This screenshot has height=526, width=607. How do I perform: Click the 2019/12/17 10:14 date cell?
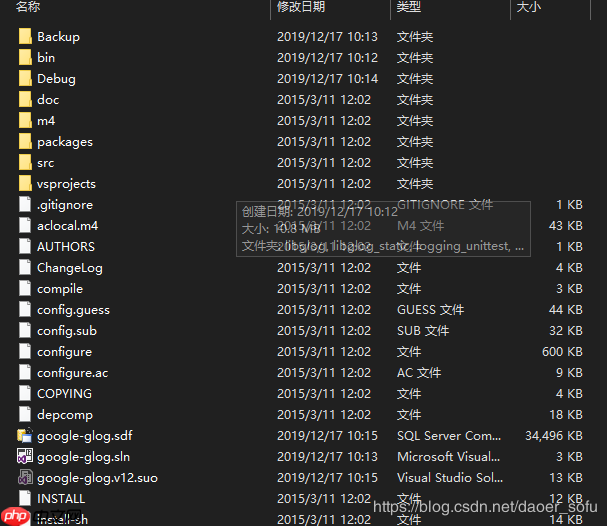click(328, 79)
